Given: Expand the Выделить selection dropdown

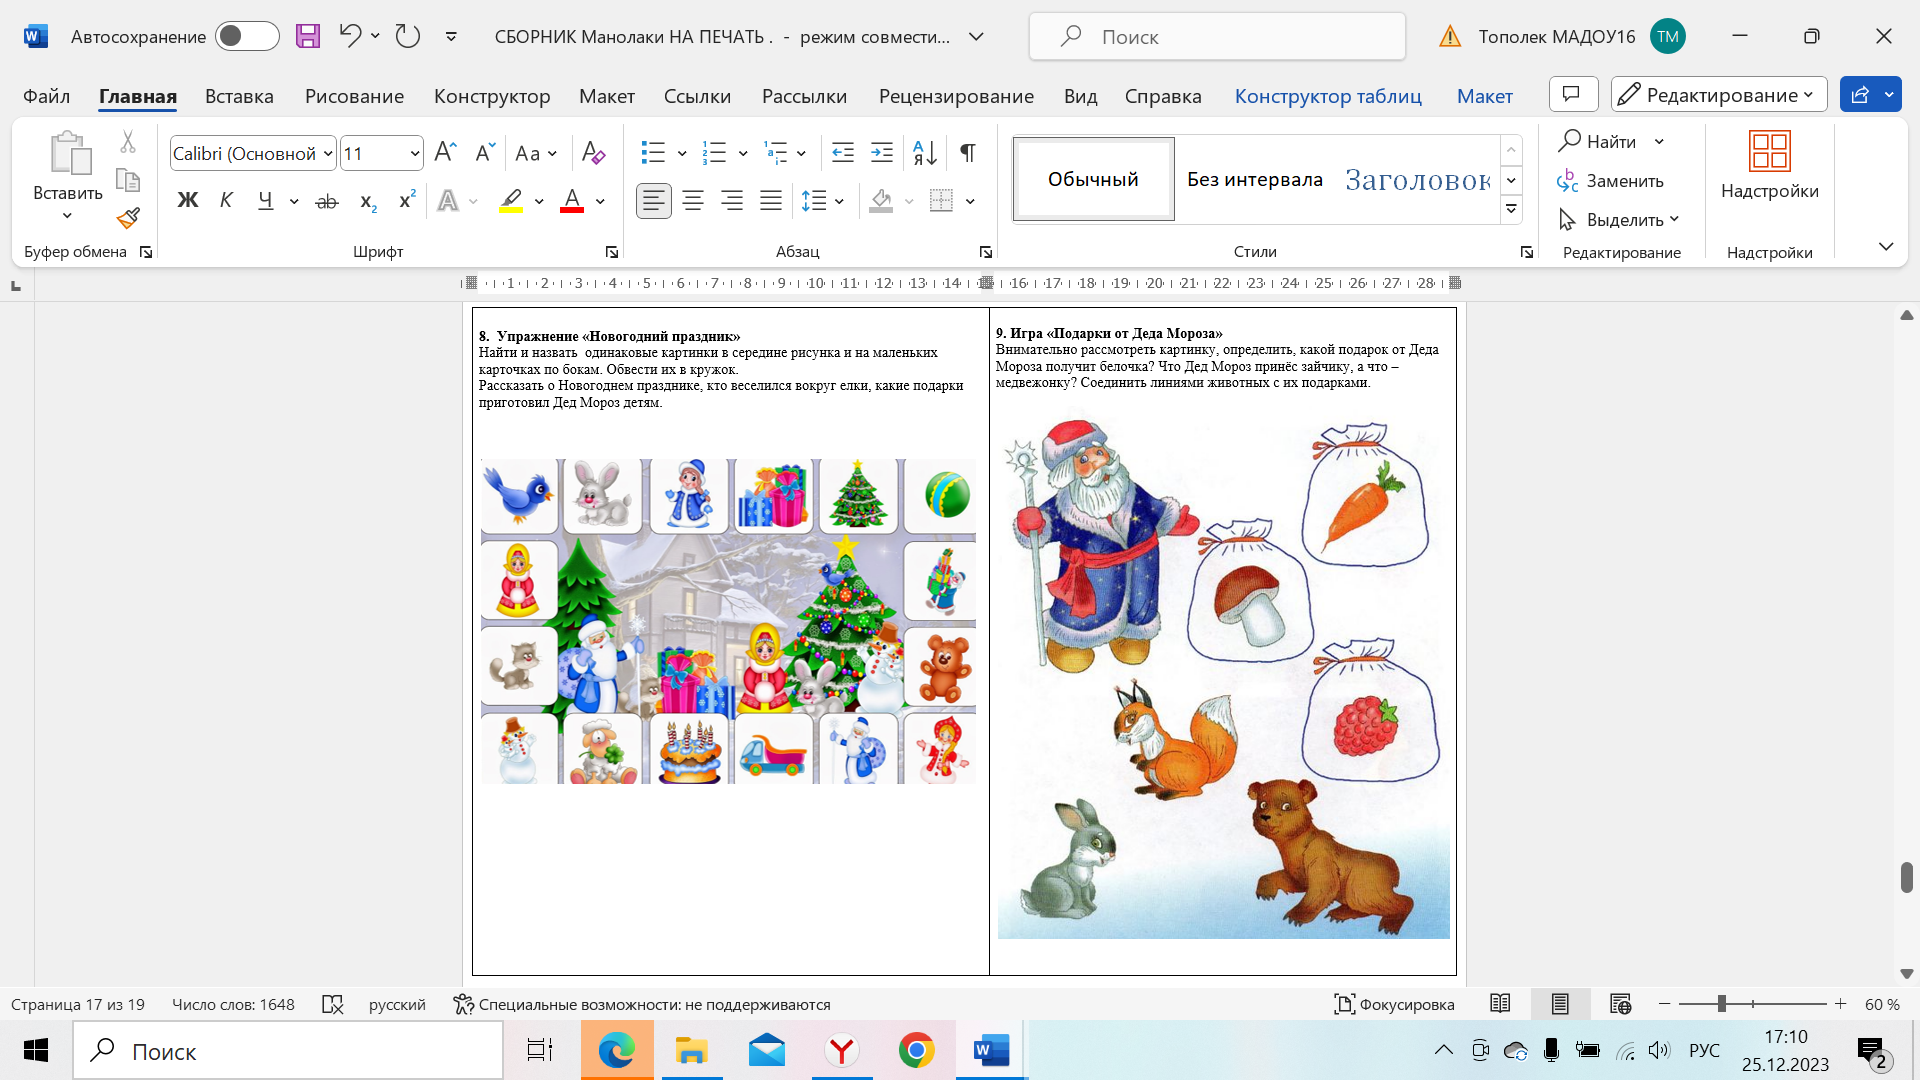Looking at the screenshot, I should coord(1674,219).
